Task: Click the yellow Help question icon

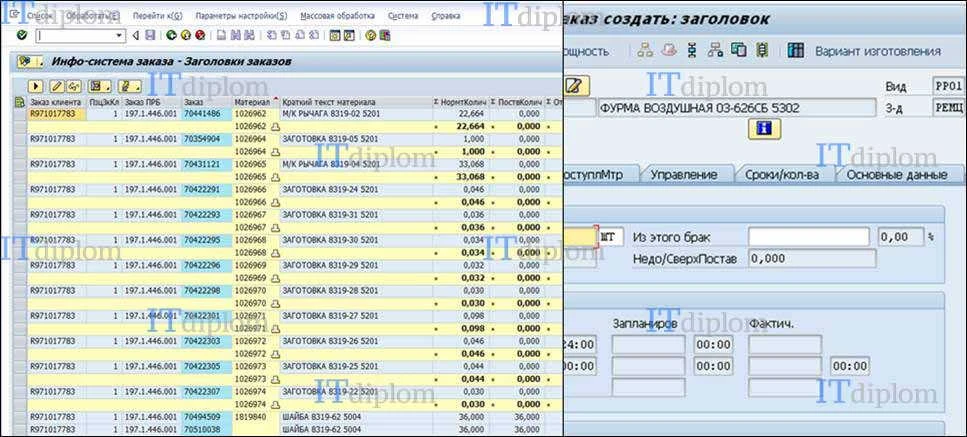Action: pyautogui.click(x=371, y=36)
